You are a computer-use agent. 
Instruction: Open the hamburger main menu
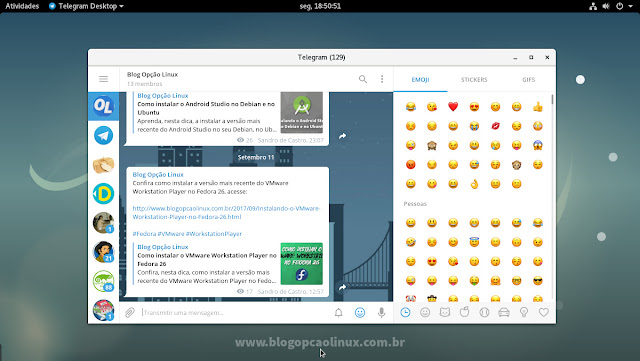click(x=103, y=79)
